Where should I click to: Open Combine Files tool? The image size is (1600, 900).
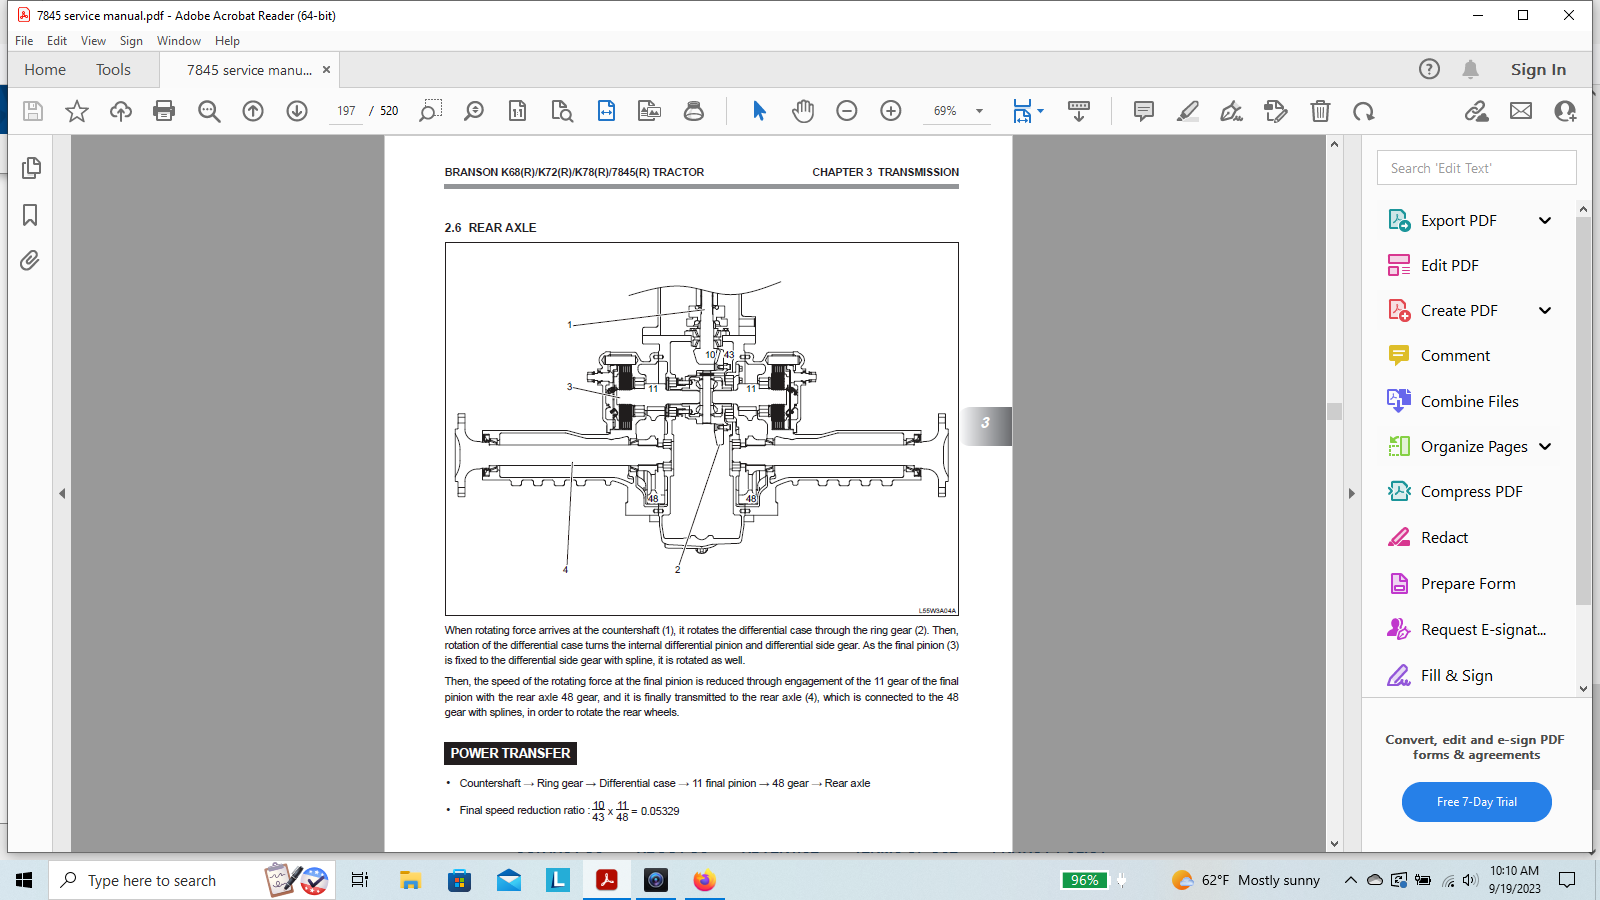[1467, 401]
